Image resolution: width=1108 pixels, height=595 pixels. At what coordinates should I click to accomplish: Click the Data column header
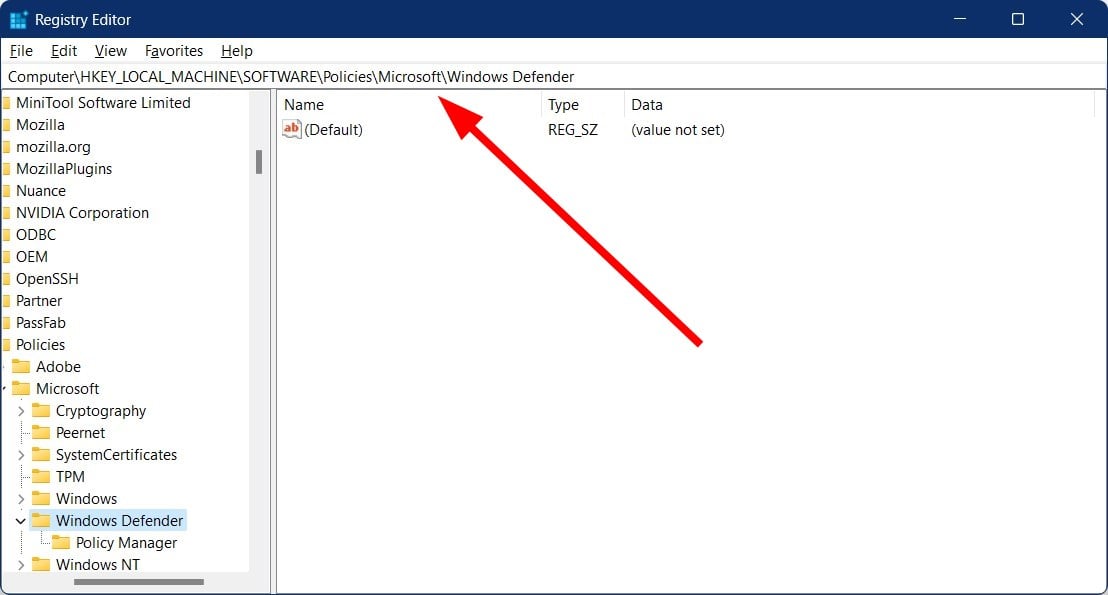pyautogui.click(x=646, y=104)
